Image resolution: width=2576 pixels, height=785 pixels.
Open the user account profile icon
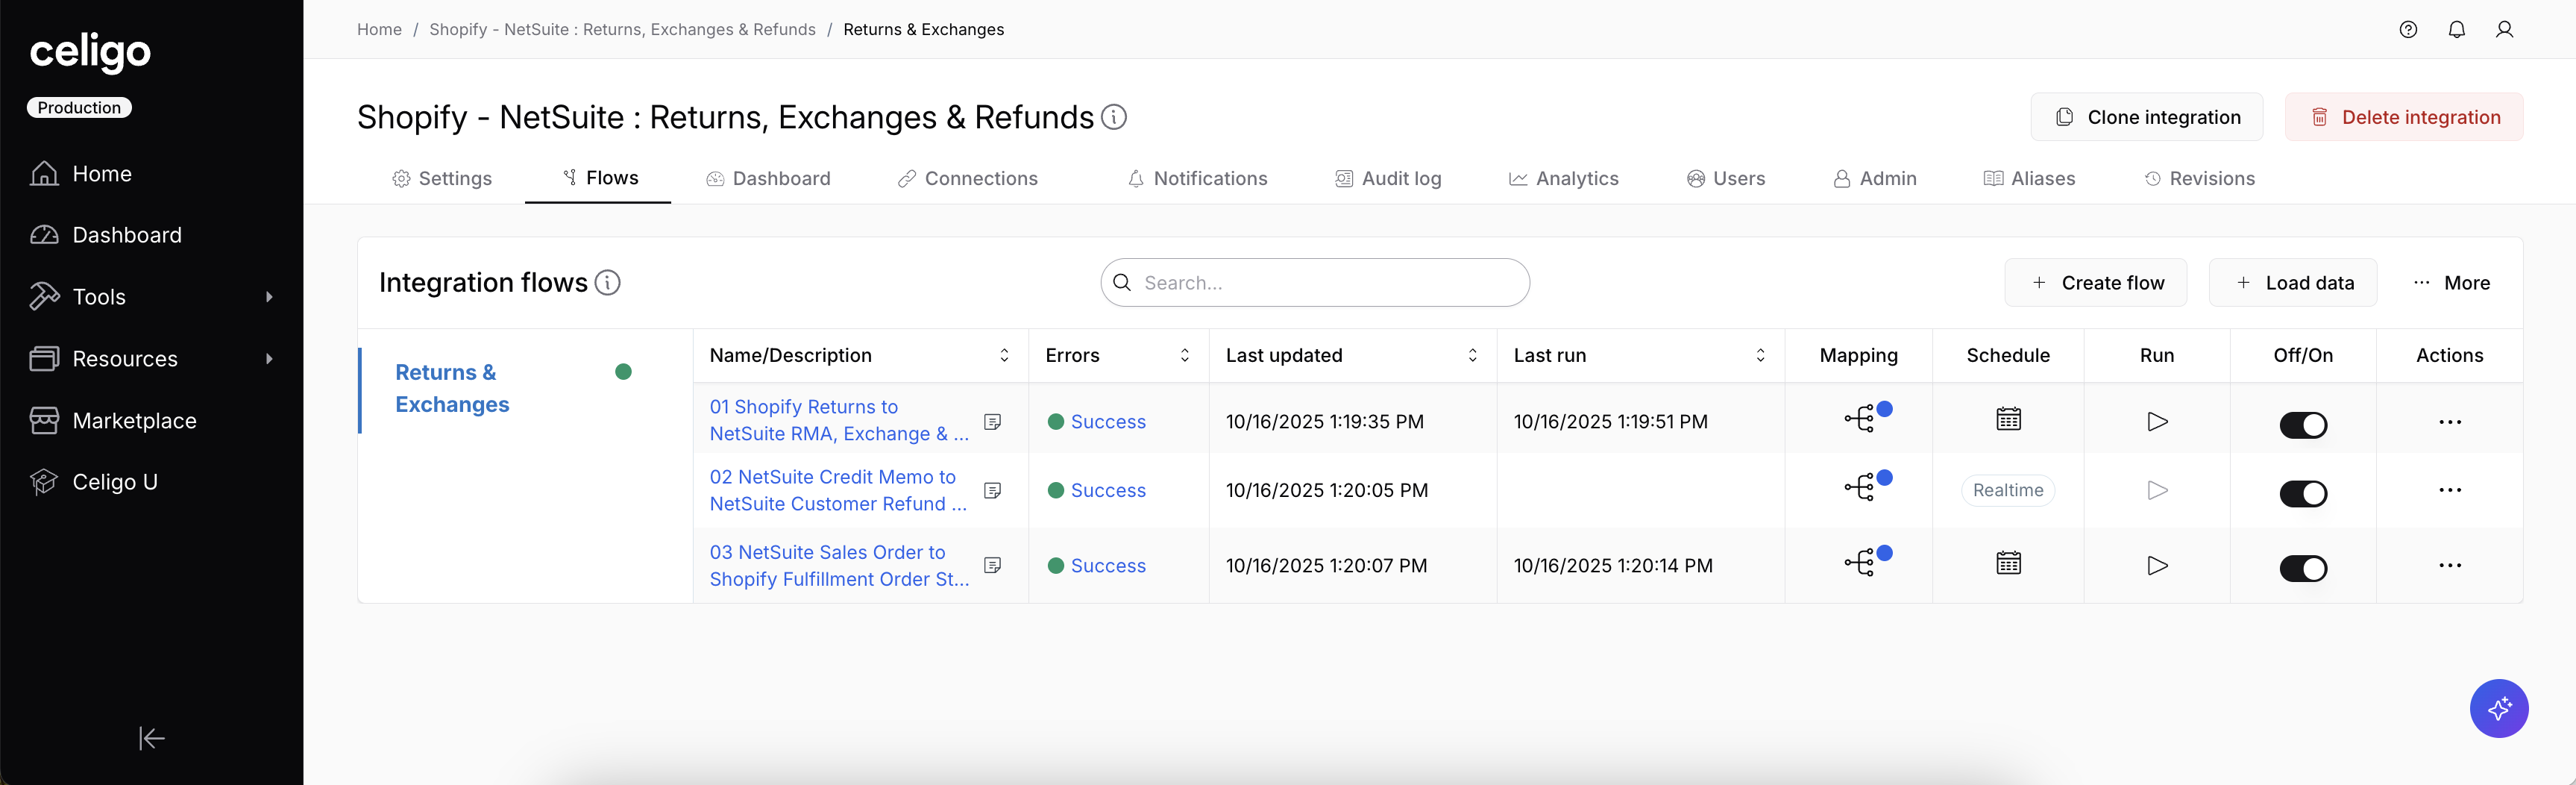point(2504,30)
